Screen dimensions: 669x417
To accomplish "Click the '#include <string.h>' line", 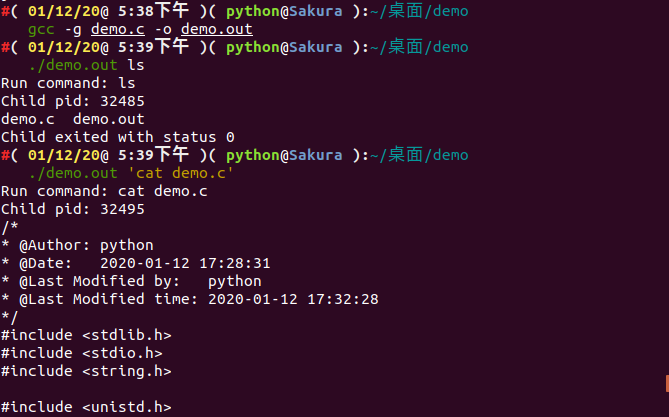I will [86, 371].
